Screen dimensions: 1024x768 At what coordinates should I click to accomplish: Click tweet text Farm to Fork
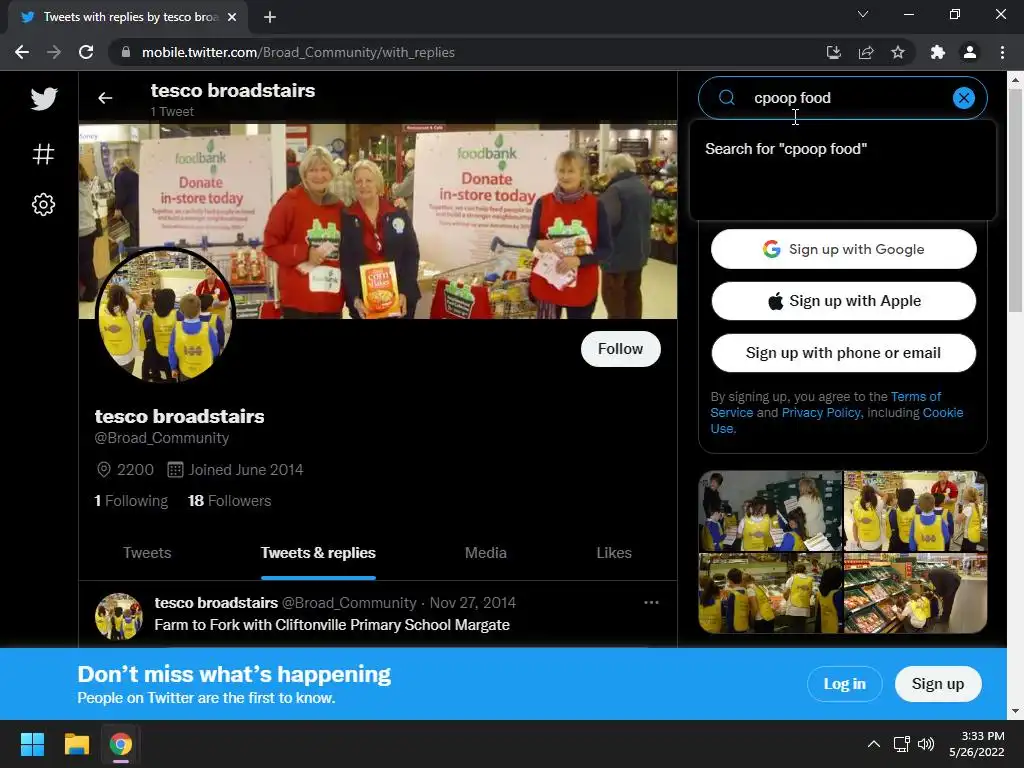(332, 625)
